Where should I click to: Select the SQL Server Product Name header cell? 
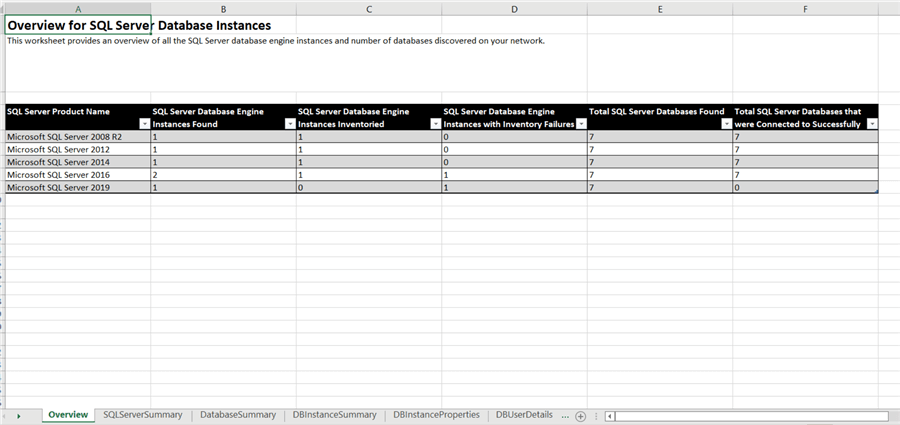tap(78, 117)
